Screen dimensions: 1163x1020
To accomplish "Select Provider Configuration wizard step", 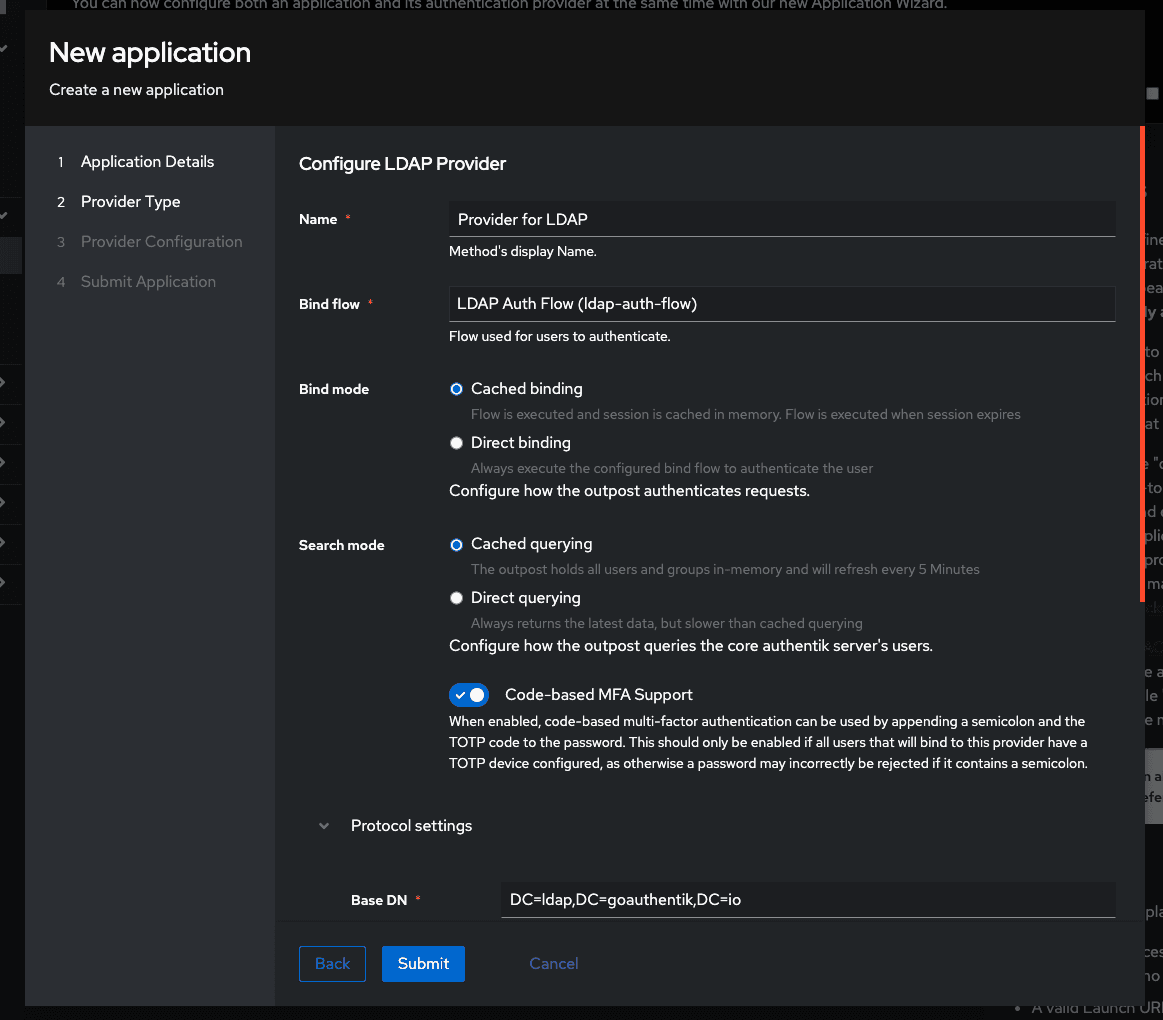I will pos(161,242).
